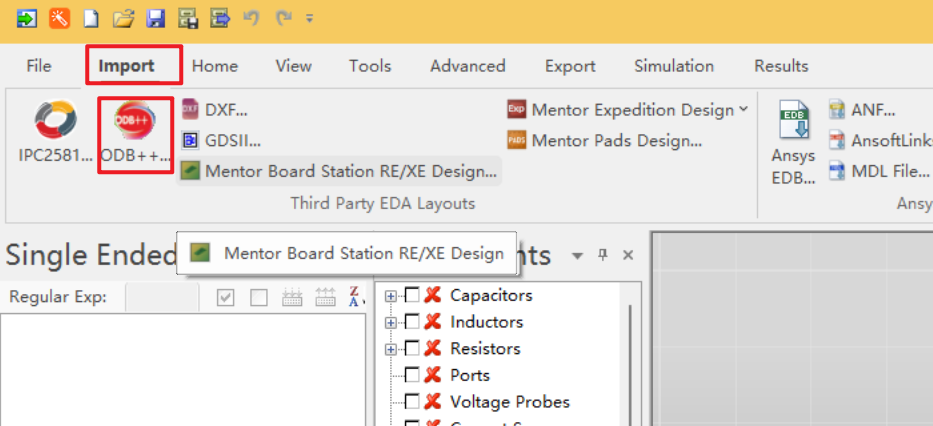The height and width of the screenshot is (426, 933).
Task: Open the View tab
Action: click(293, 65)
